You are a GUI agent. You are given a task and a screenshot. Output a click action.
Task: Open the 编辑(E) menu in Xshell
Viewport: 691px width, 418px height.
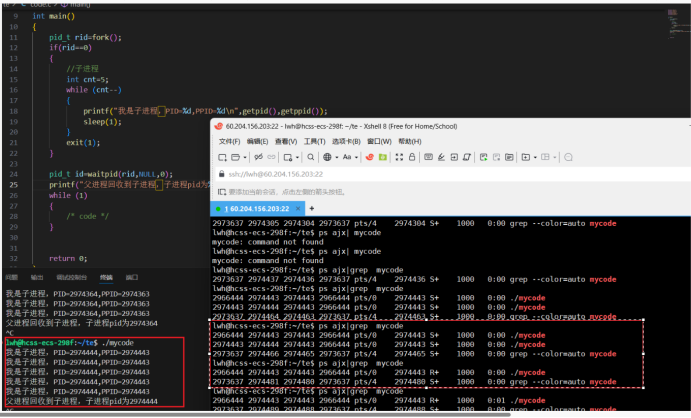(257, 141)
